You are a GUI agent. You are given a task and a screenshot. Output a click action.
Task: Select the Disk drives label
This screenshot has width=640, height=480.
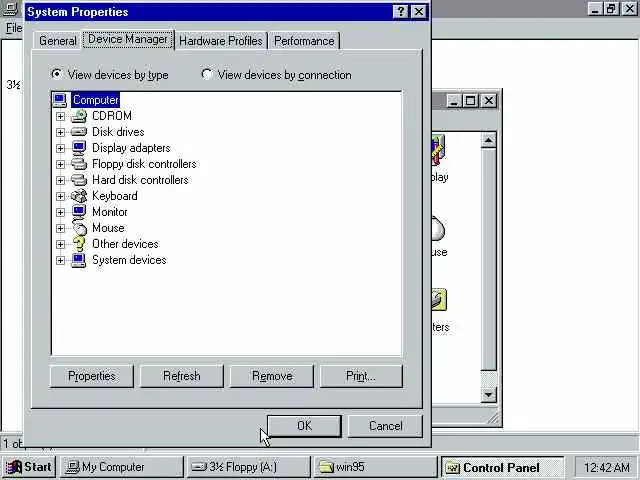coord(118,132)
